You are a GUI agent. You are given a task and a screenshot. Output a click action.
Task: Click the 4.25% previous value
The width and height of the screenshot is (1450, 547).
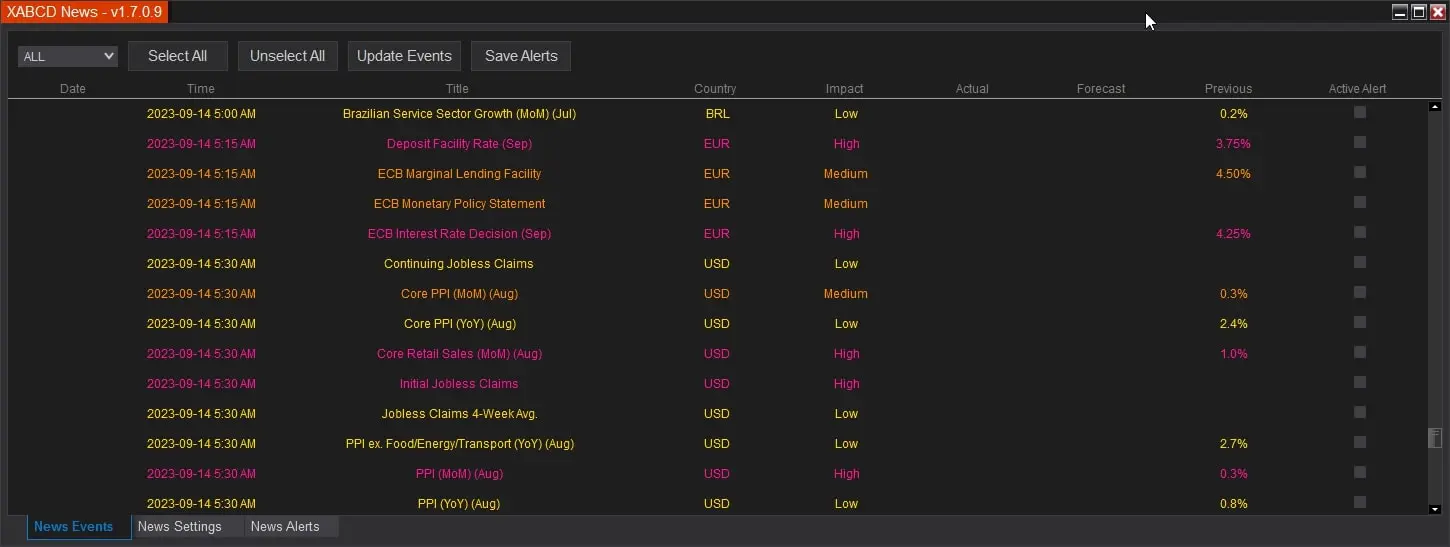pyautogui.click(x=1233, y=234)
